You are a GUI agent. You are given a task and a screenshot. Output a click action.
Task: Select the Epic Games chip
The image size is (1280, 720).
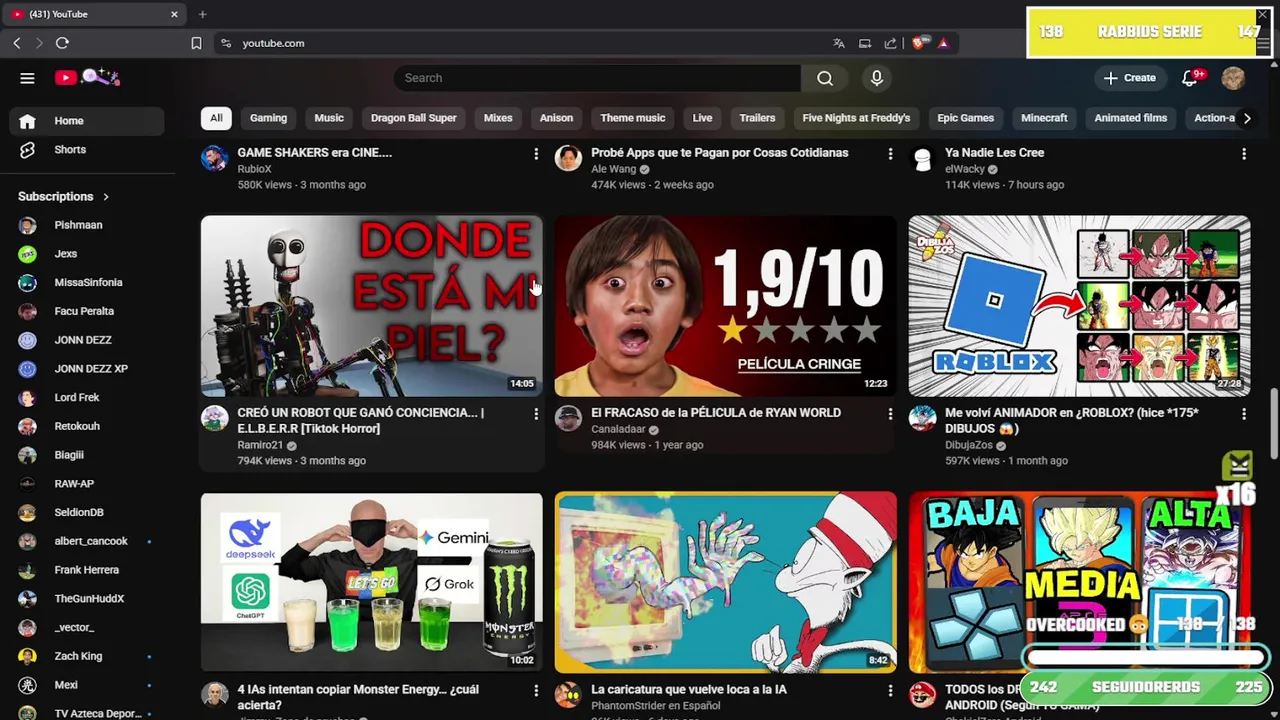coord(965,118)
